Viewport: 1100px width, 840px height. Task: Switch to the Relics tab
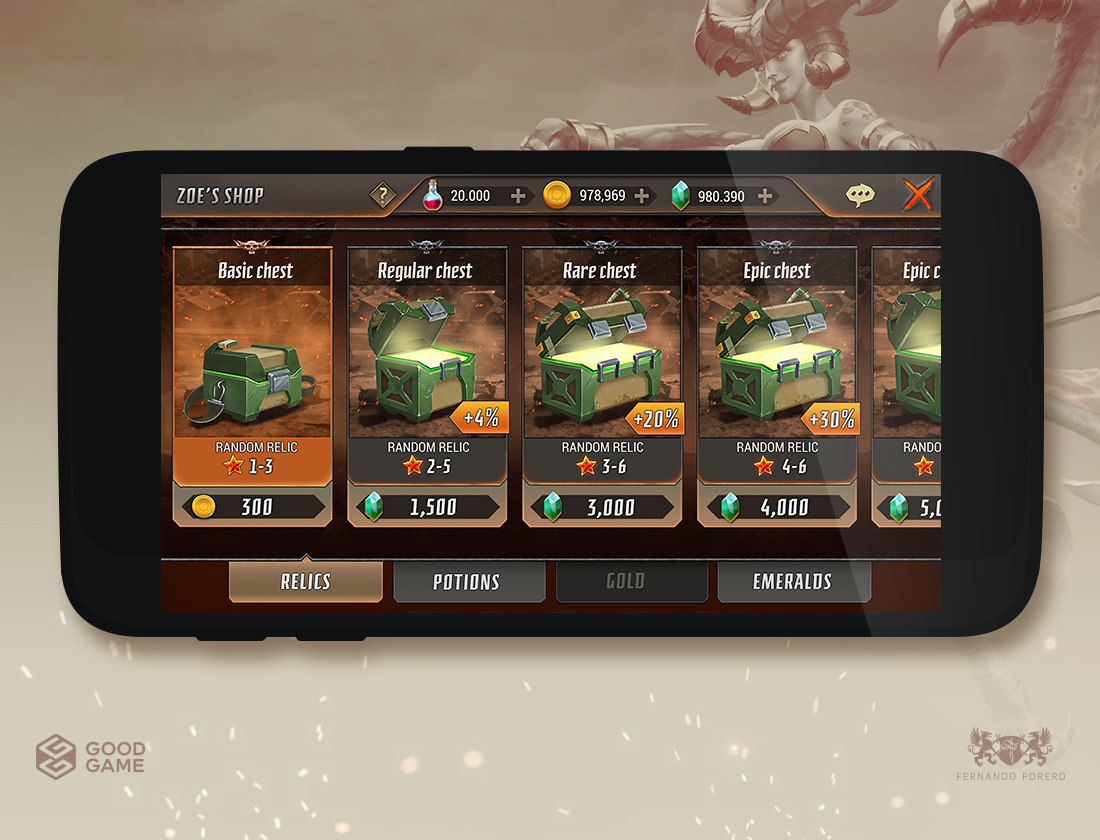click(x=306, y=582)
